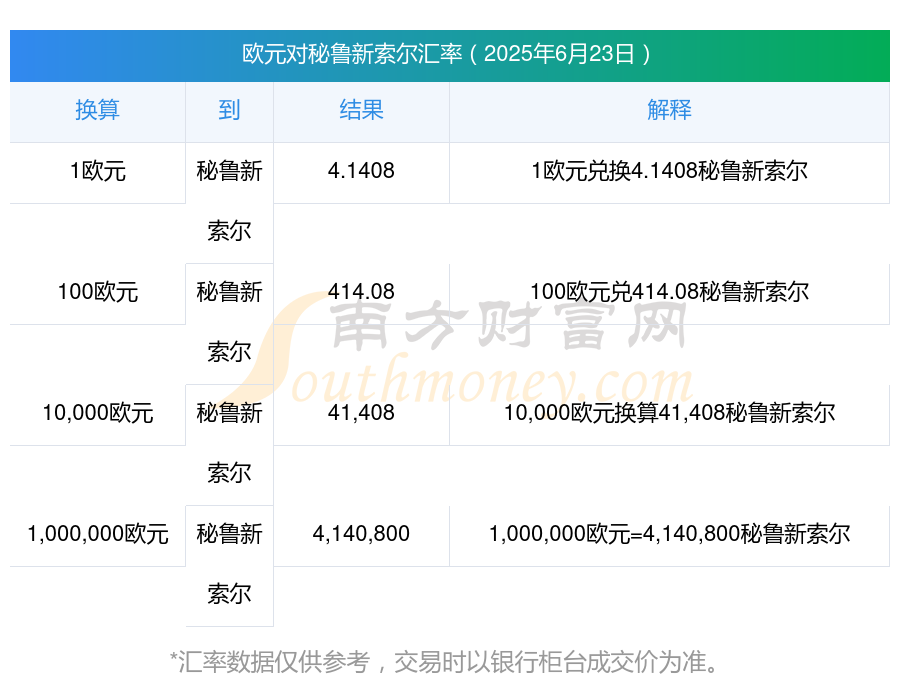Click 秘鲁新索尔 in the 1,000,000欧元 row
The image size is (900, 693).
(229, 564)
